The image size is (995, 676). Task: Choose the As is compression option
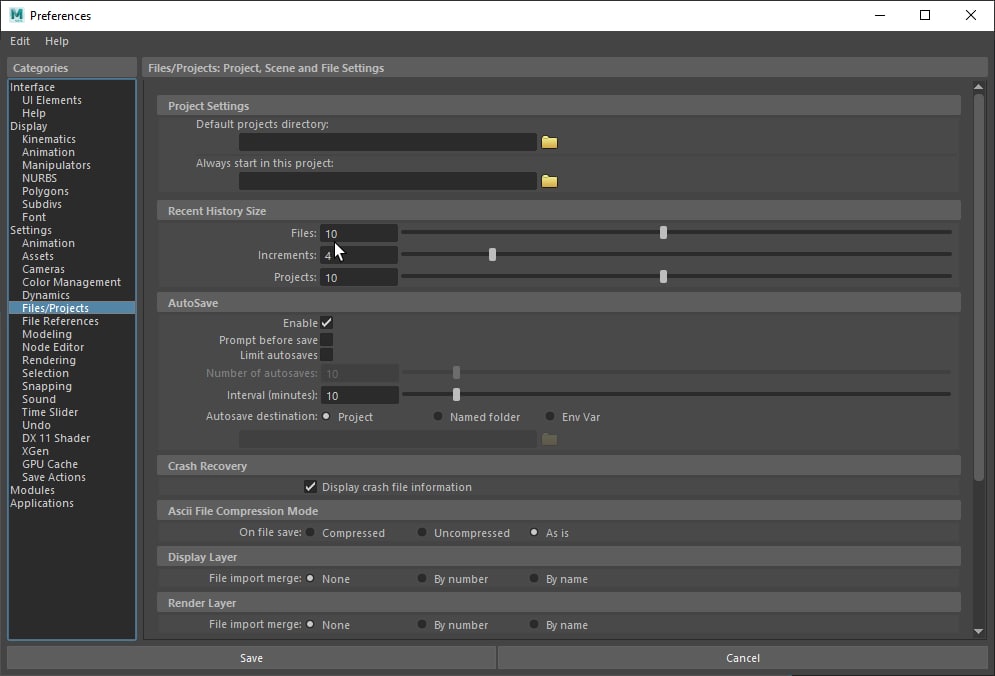[534, 533]
